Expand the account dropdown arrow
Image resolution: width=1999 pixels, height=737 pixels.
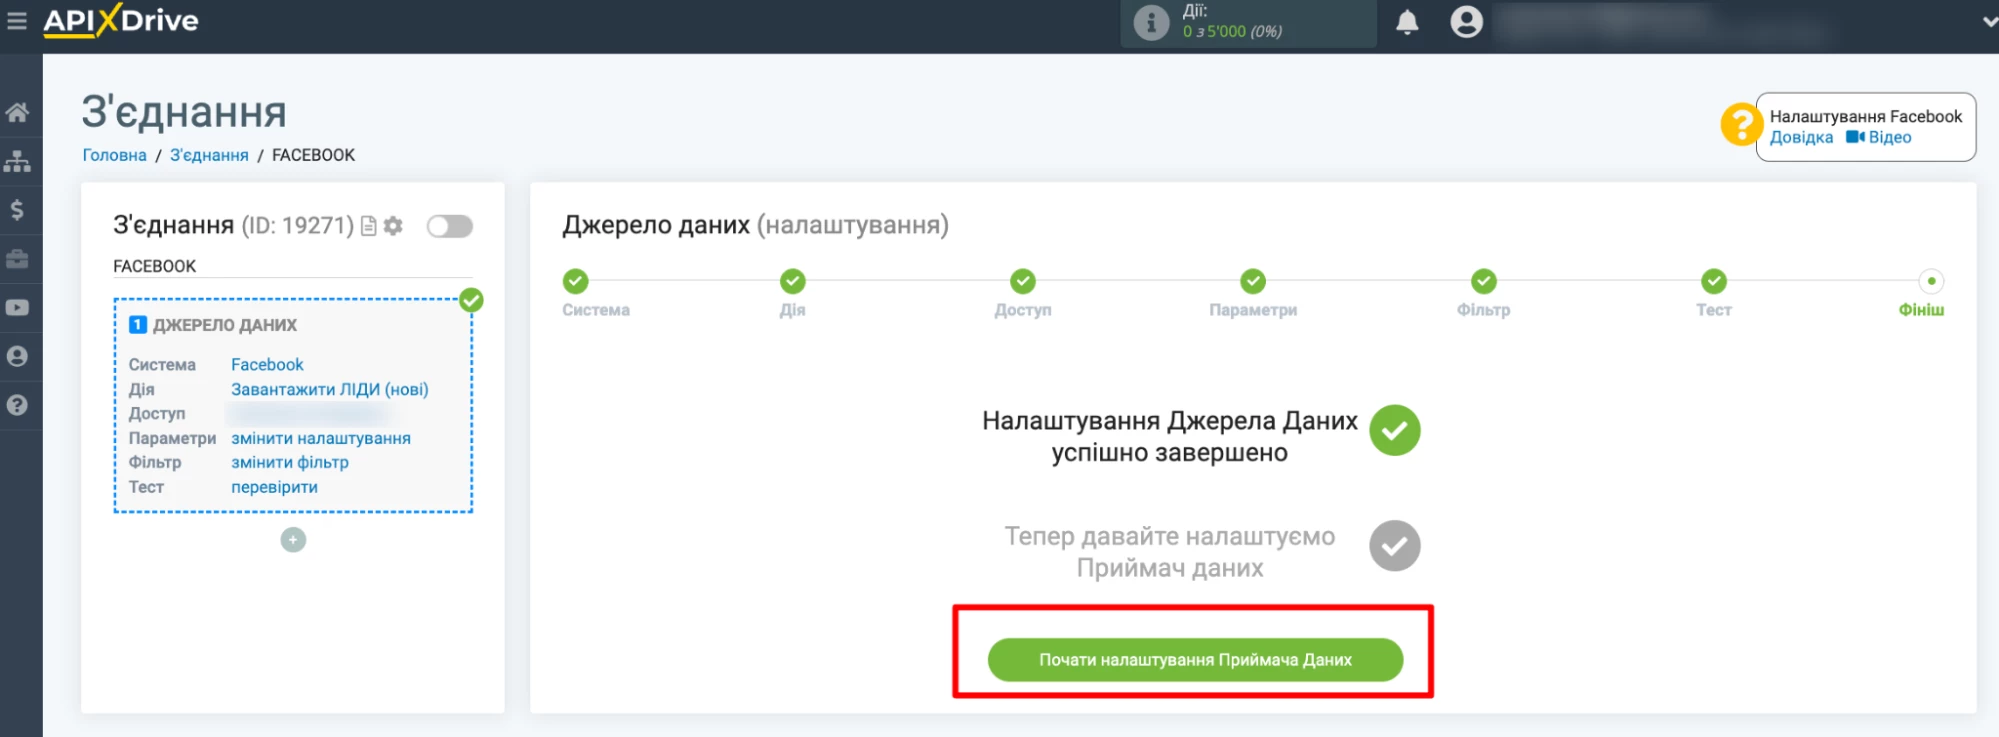1989,22
